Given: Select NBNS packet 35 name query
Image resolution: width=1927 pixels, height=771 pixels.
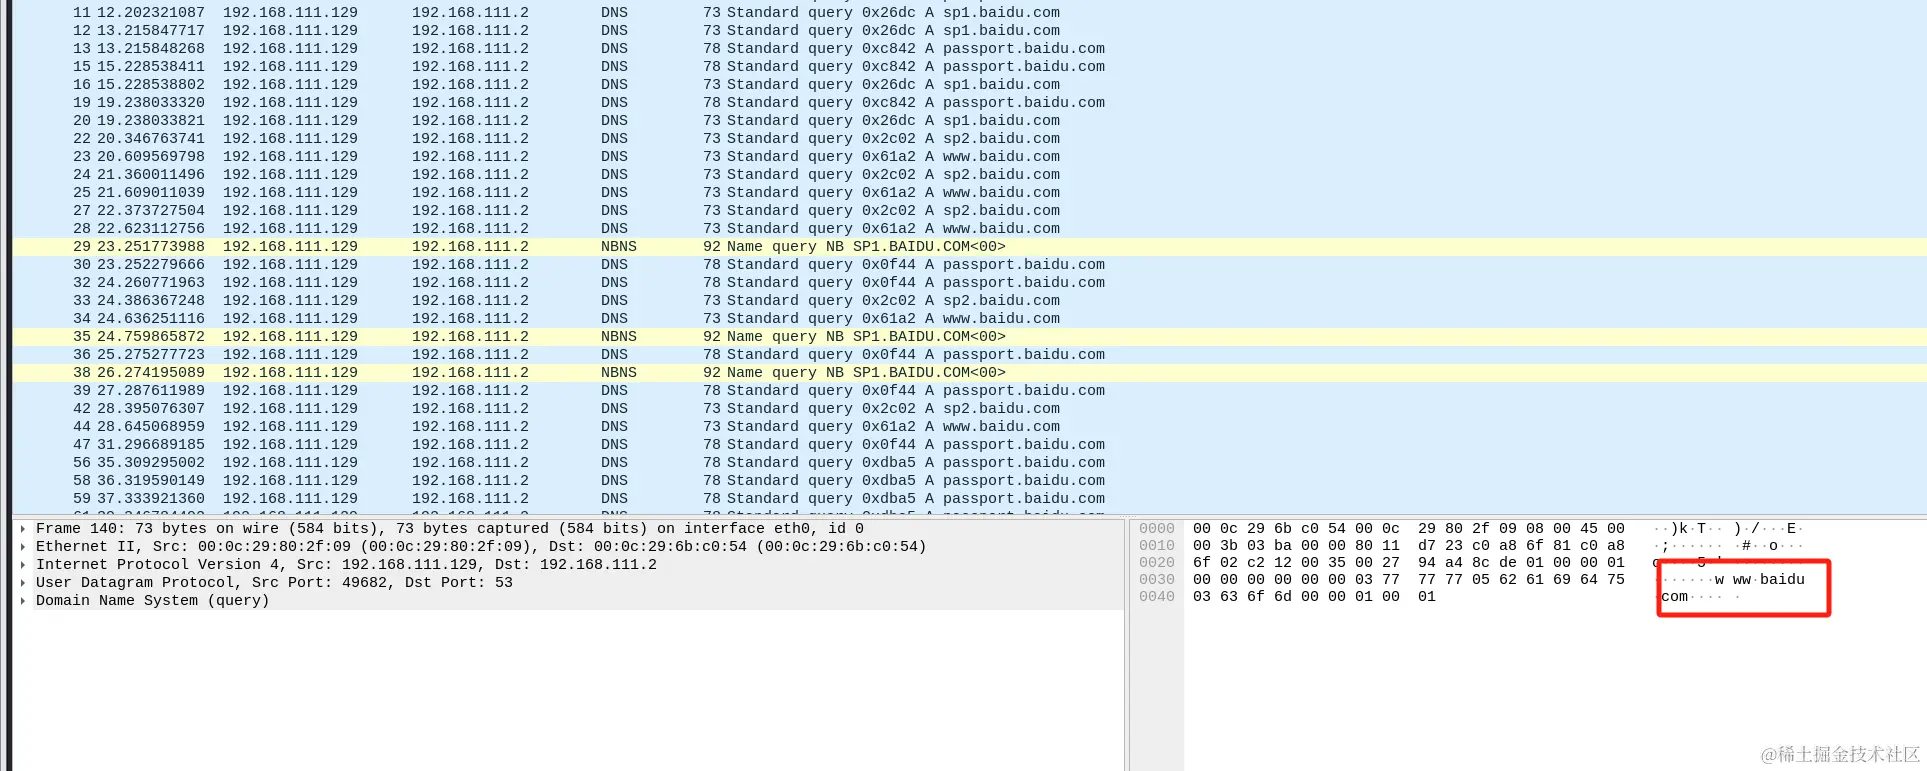Looking at the screenshot, I should coord(970,337).
